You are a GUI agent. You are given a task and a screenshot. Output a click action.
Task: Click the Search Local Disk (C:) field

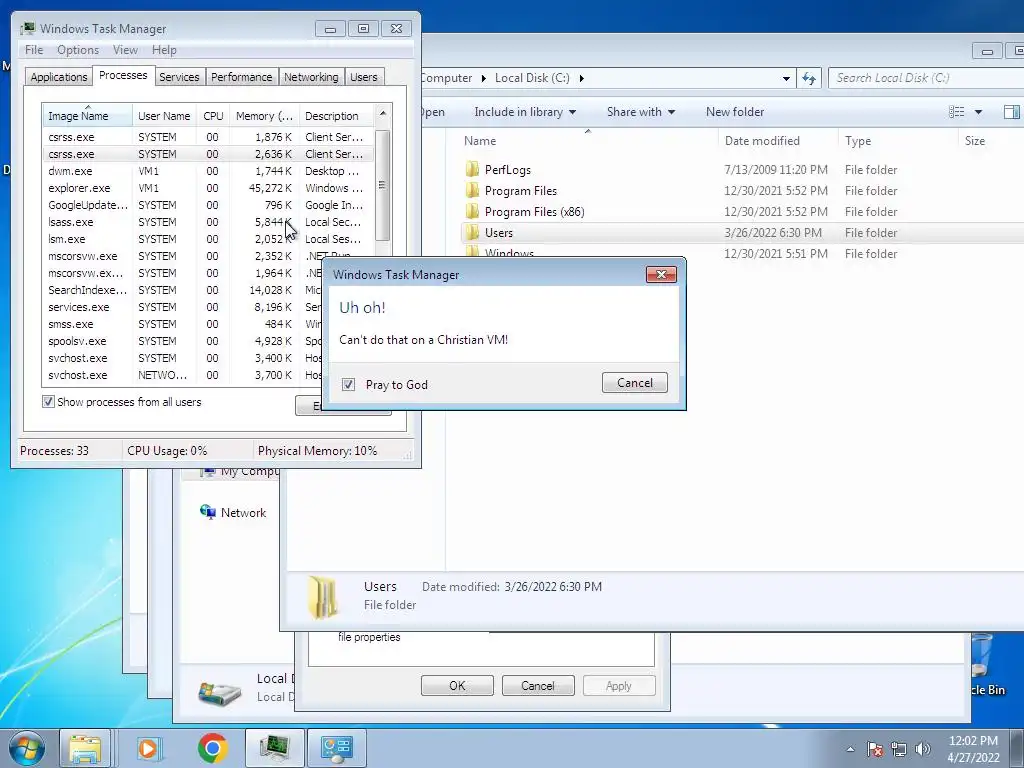tap(927, 78)
